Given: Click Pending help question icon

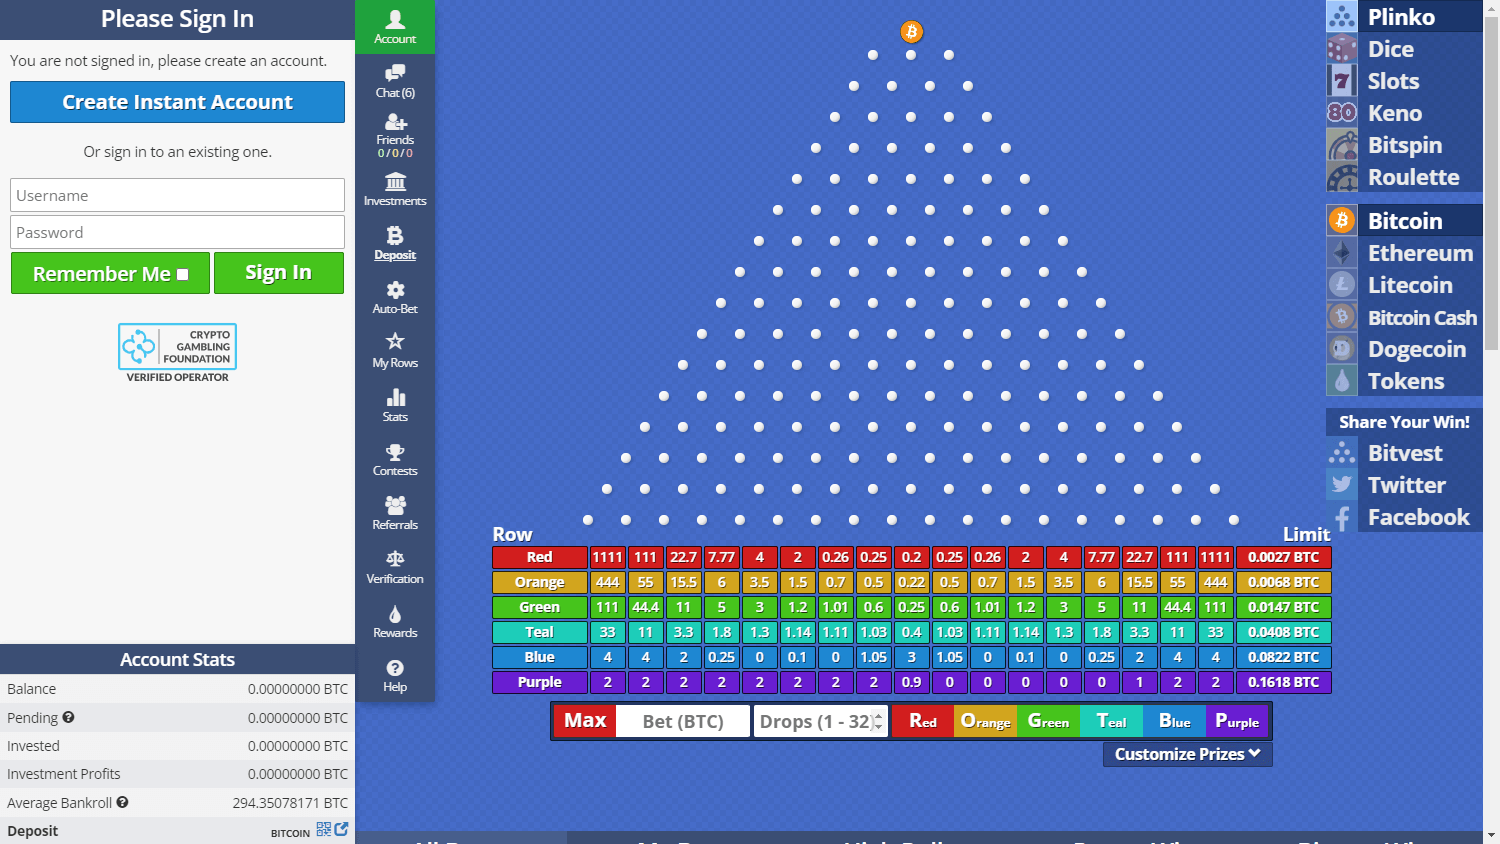Looking at the screenshot, I should (x=68, y=717).
